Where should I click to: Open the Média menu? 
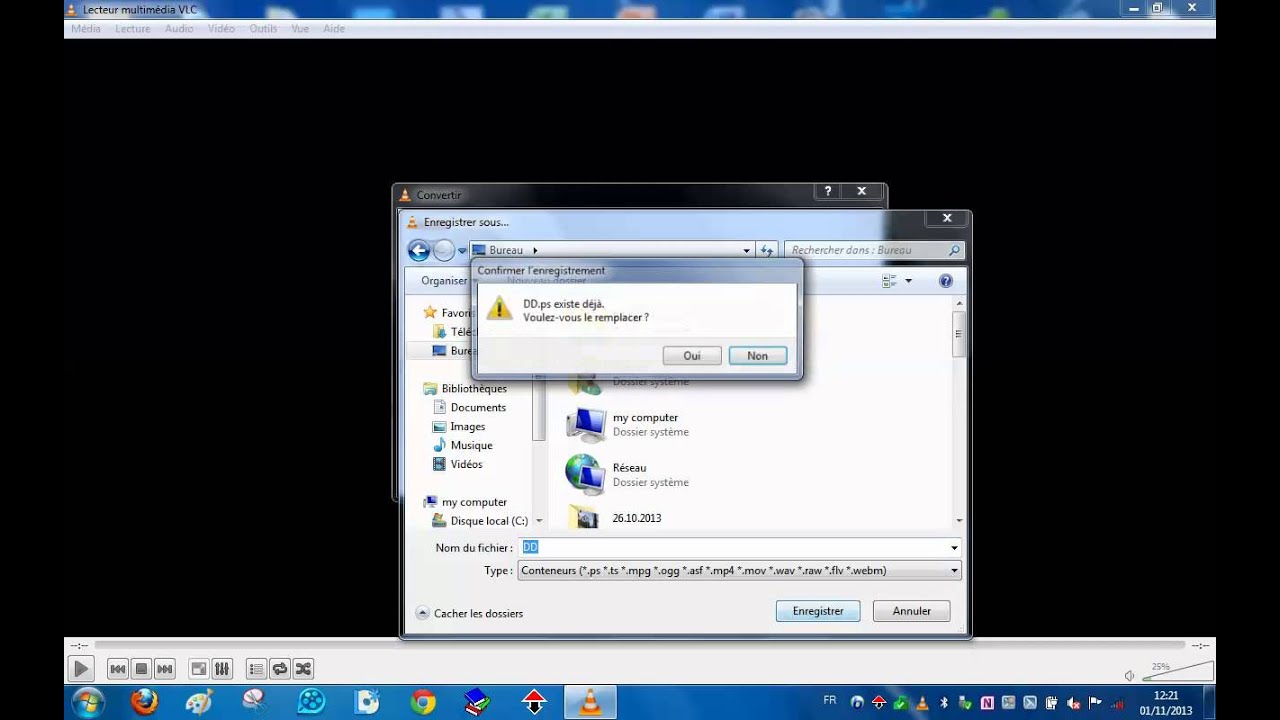tap(86, 29)
